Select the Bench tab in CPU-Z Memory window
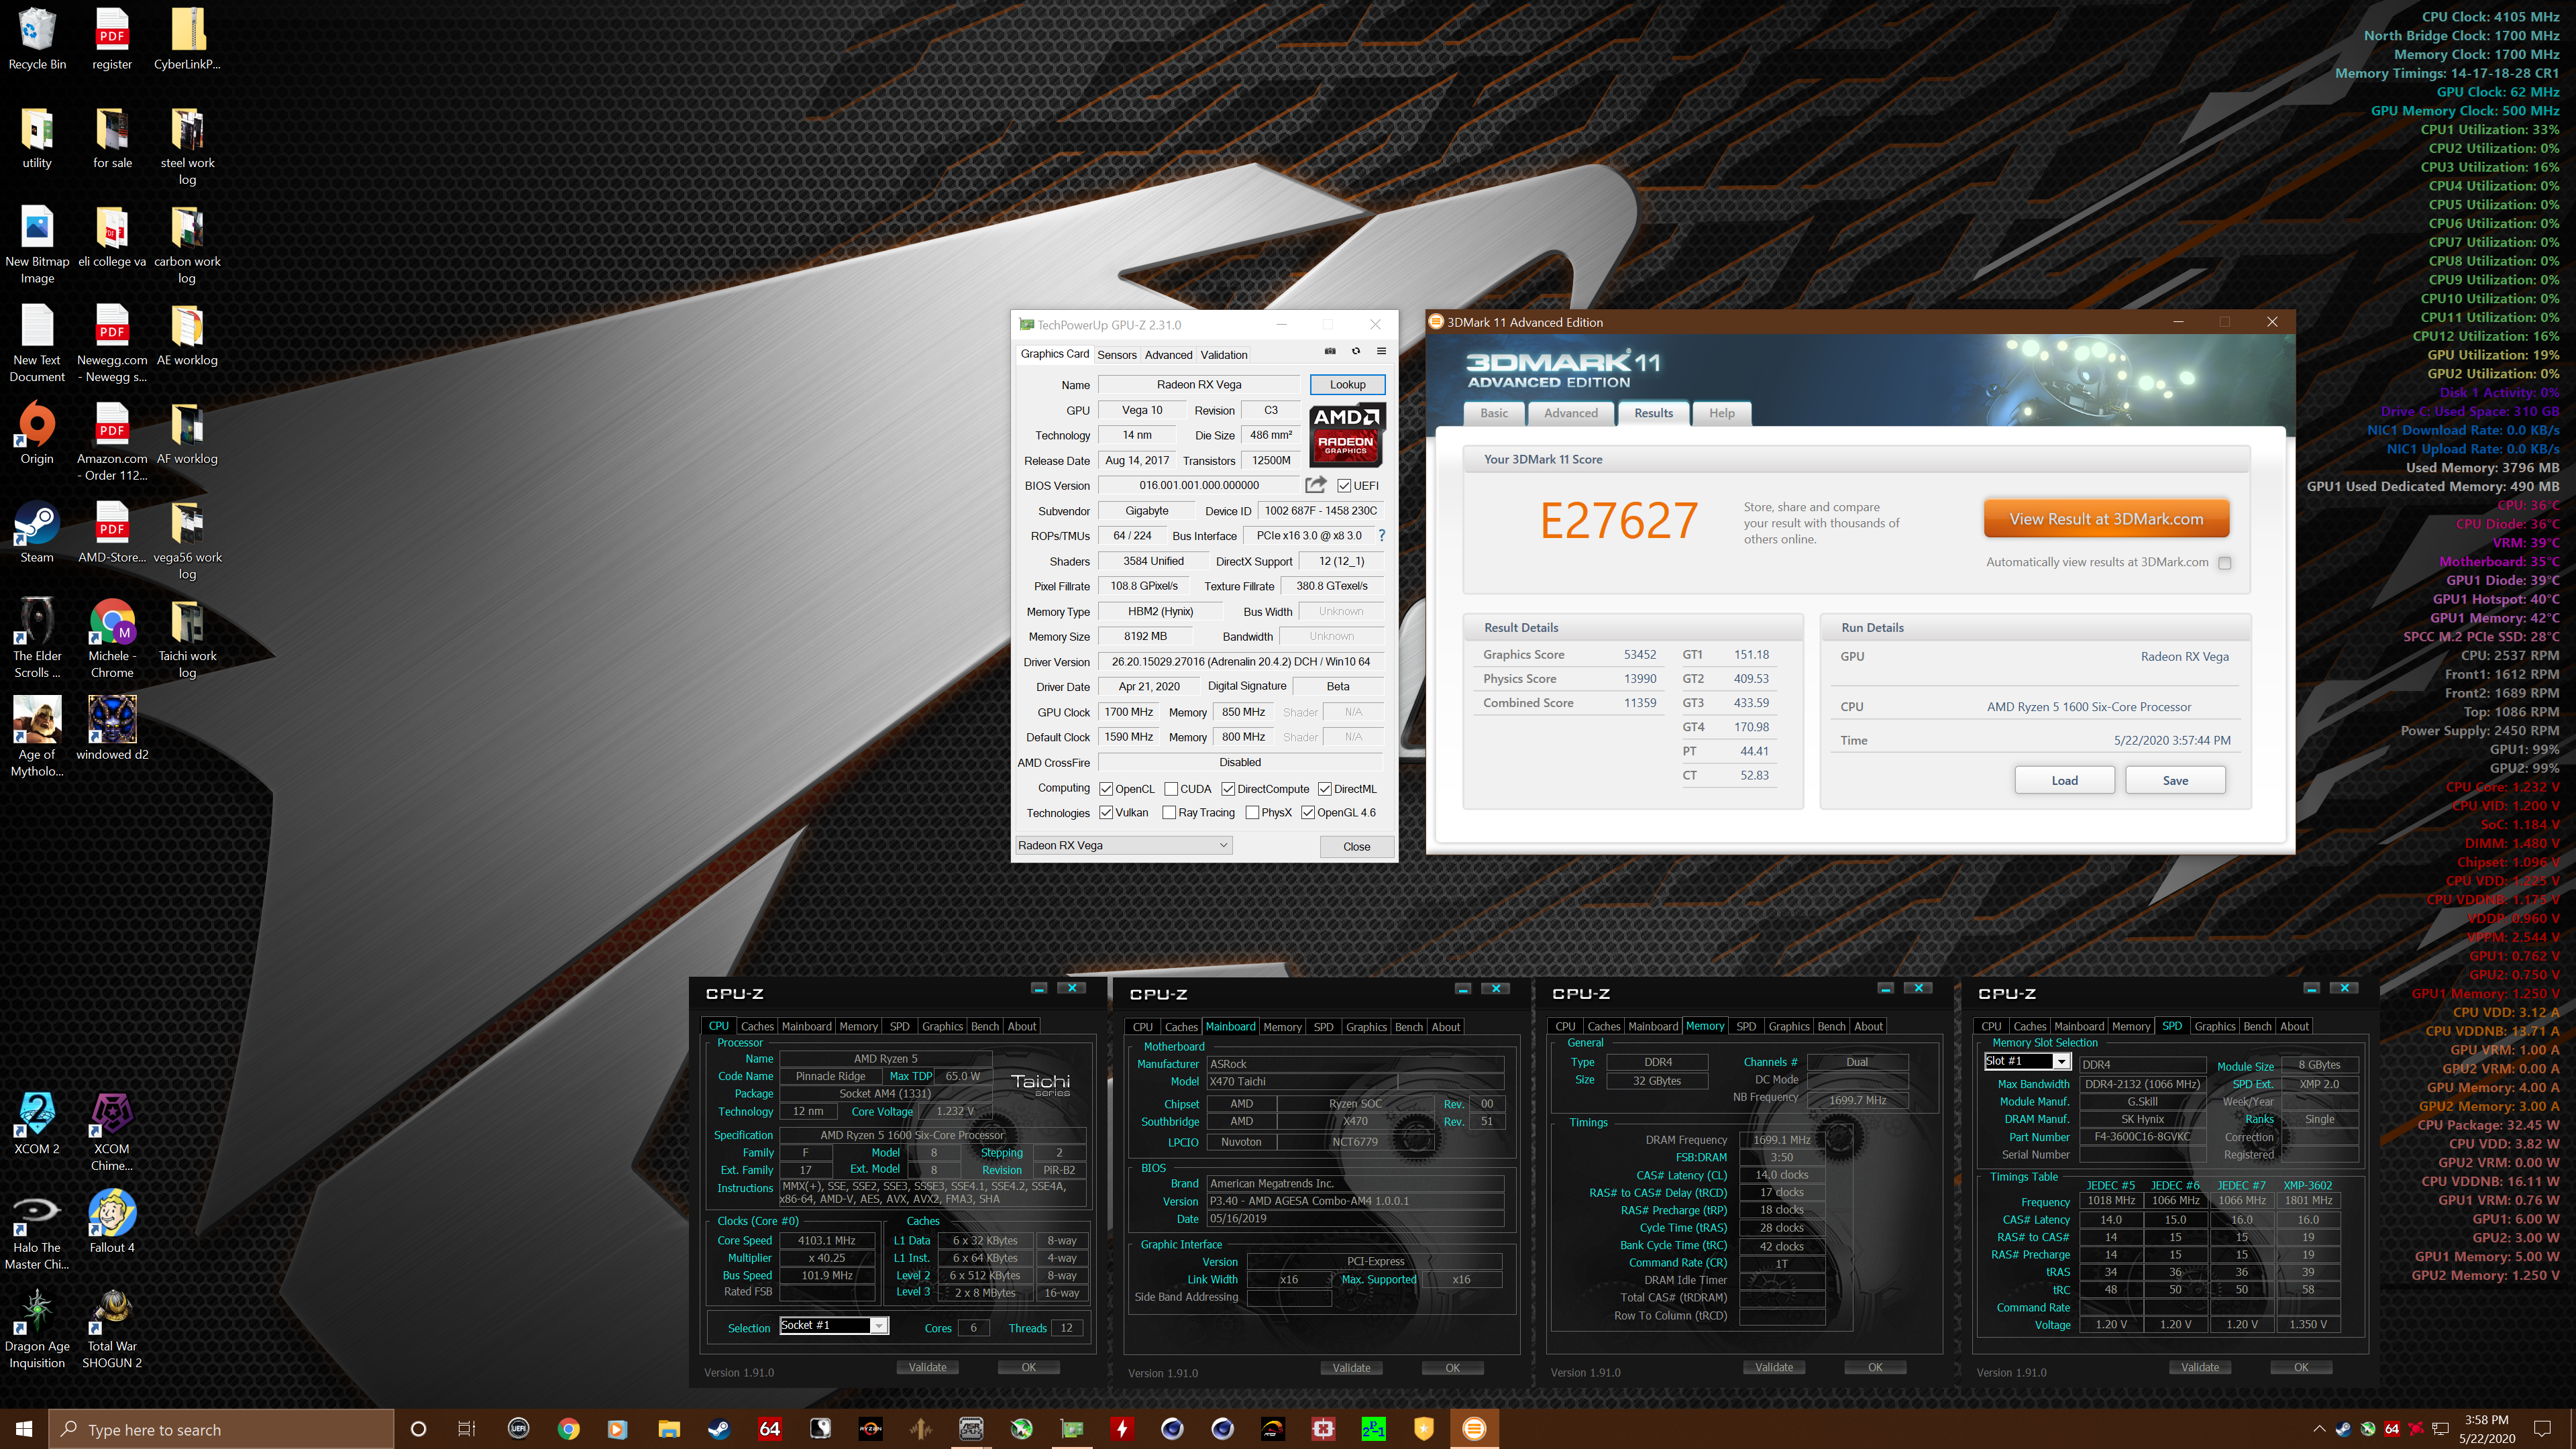Screen dimensions: 2576x1449 point(1831,1026)
